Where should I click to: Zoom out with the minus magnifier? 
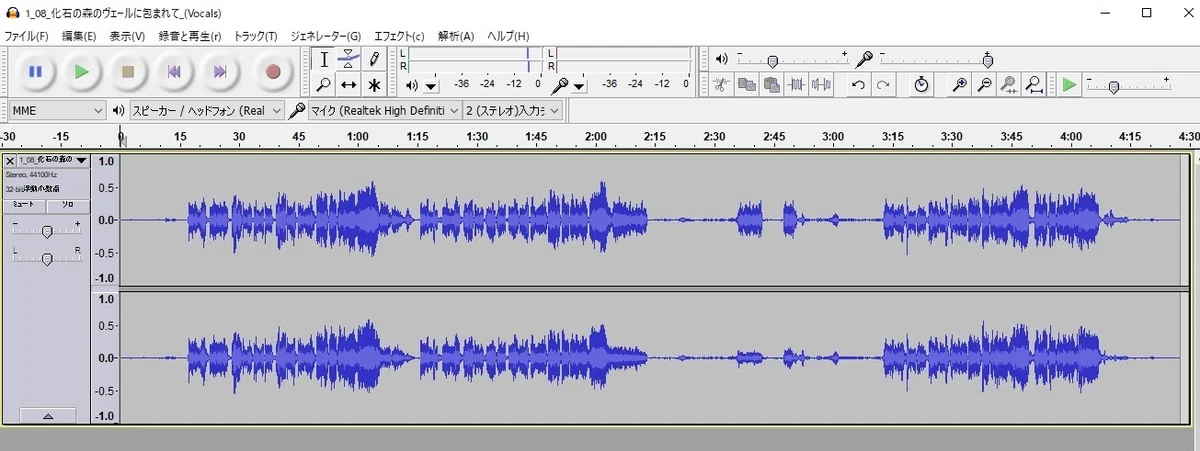click(984, 85)
